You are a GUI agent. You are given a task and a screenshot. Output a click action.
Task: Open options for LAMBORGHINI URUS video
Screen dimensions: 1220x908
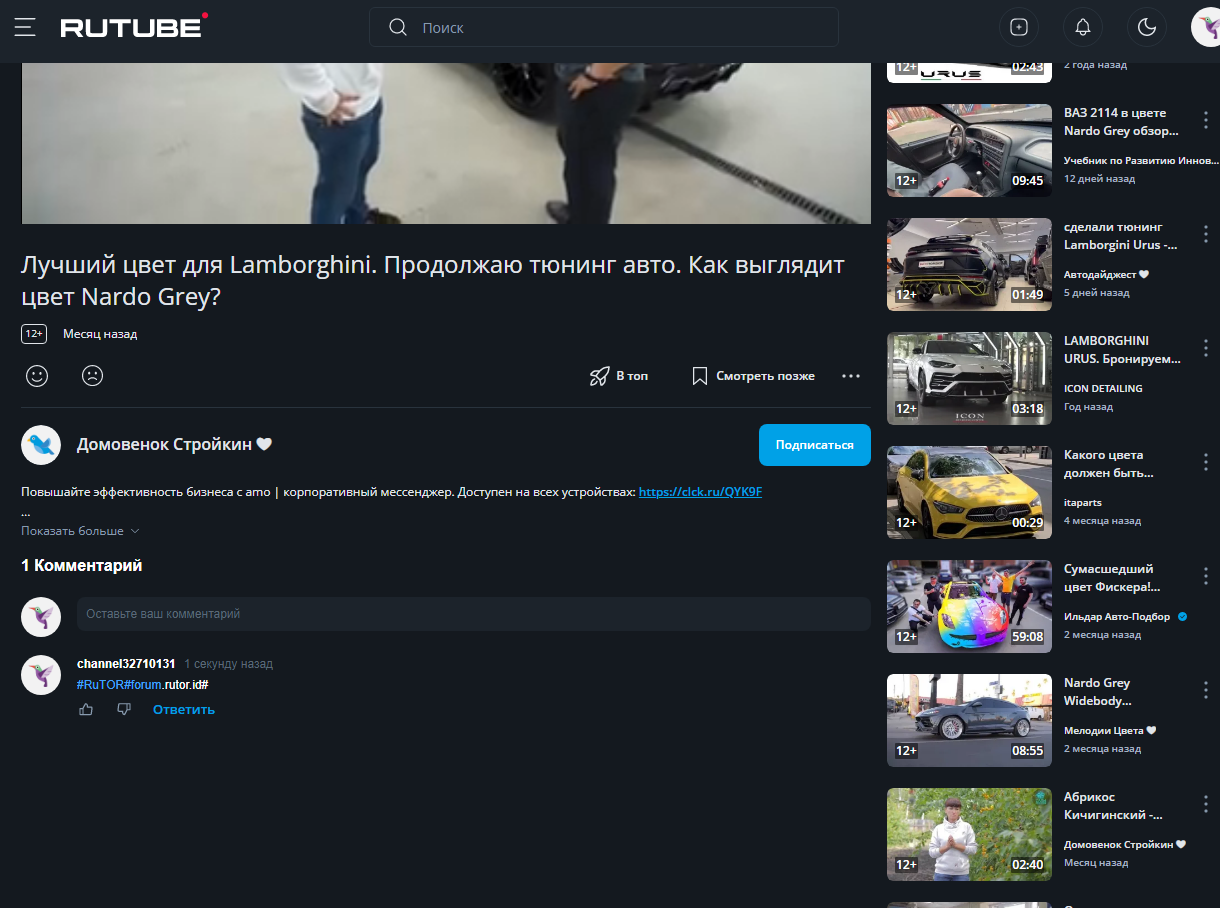pyautogui.click(x=1206, y=348)
